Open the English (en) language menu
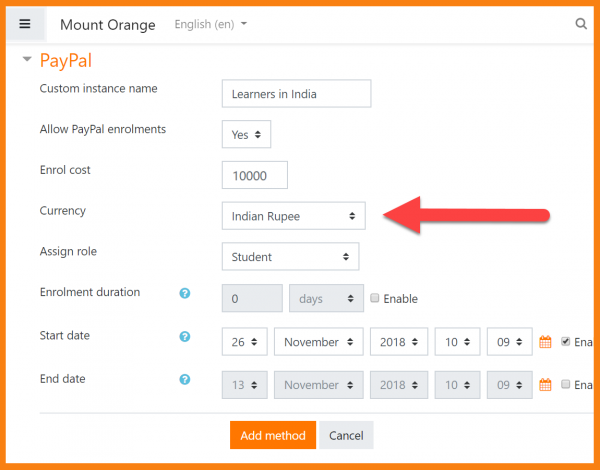600x470 pixels. click(x=210, y=24)
